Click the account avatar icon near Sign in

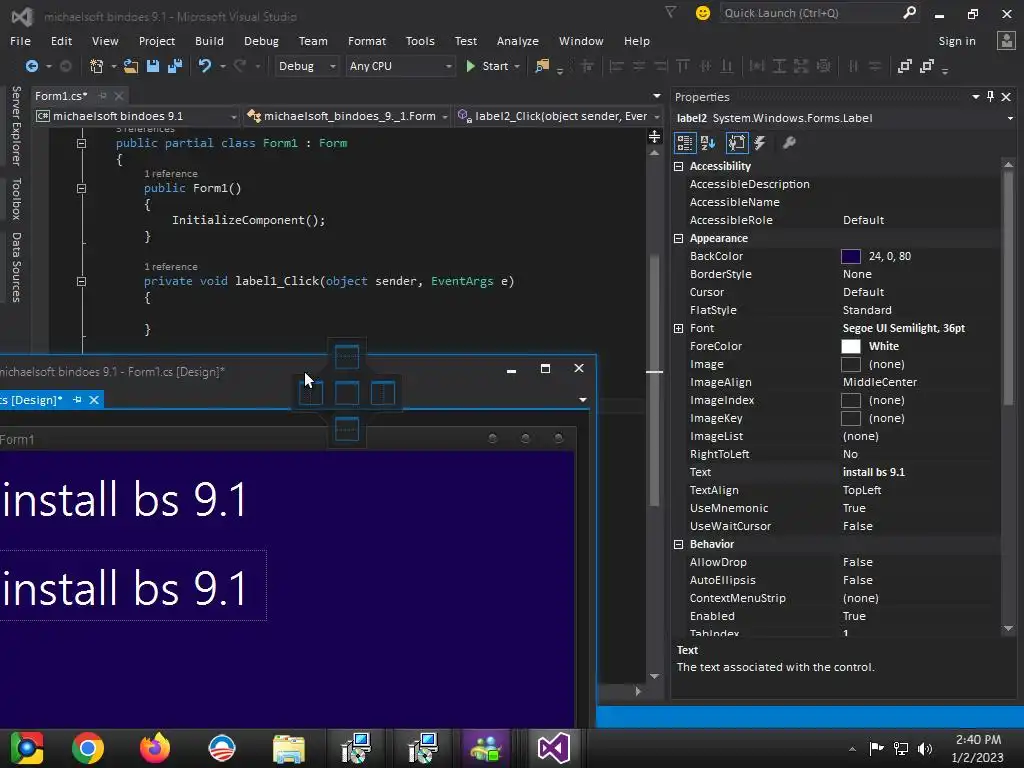coord(1006,40)
